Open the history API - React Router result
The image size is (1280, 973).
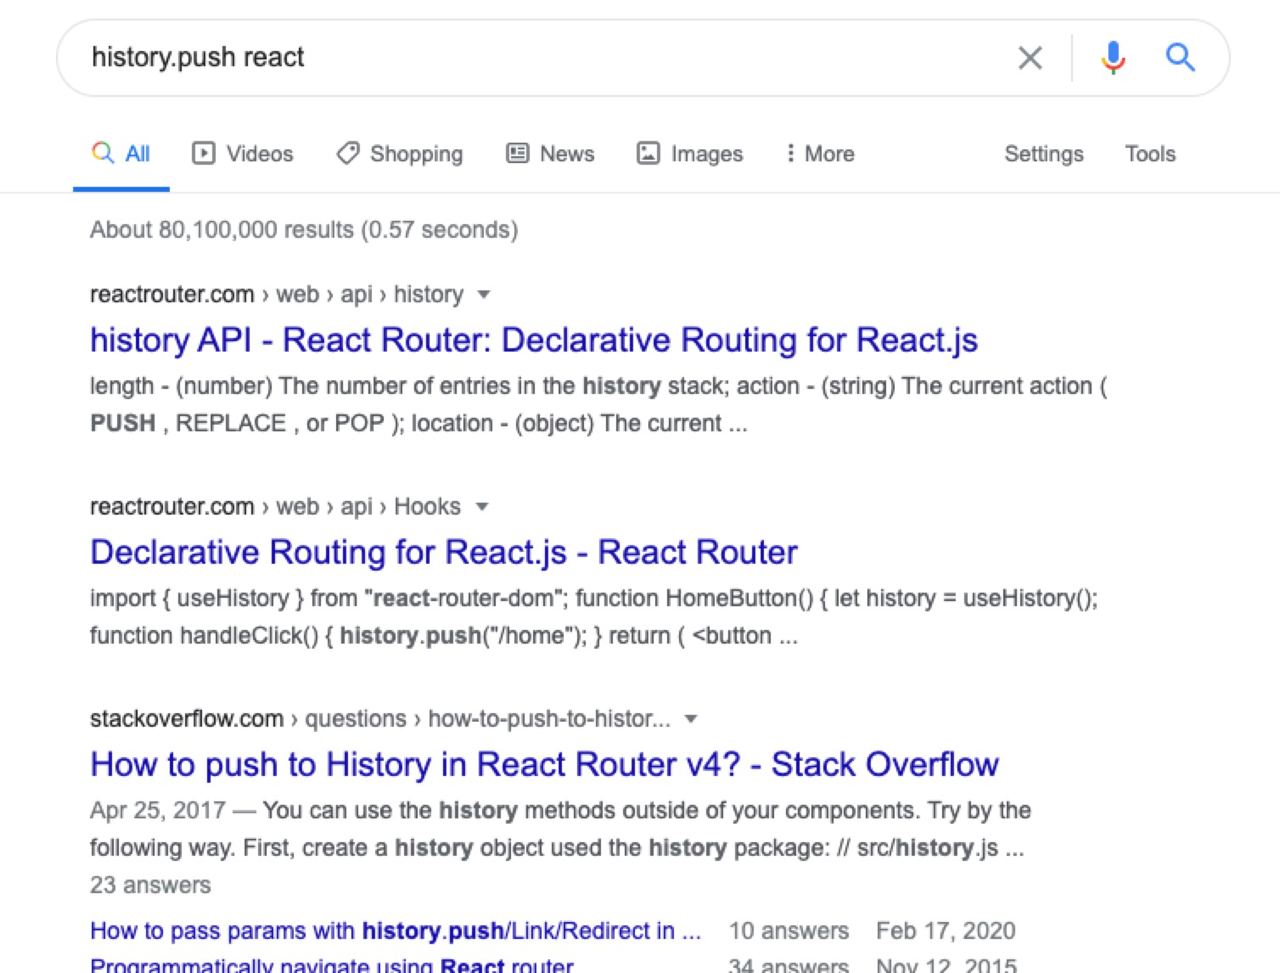[x=534, y=340]
